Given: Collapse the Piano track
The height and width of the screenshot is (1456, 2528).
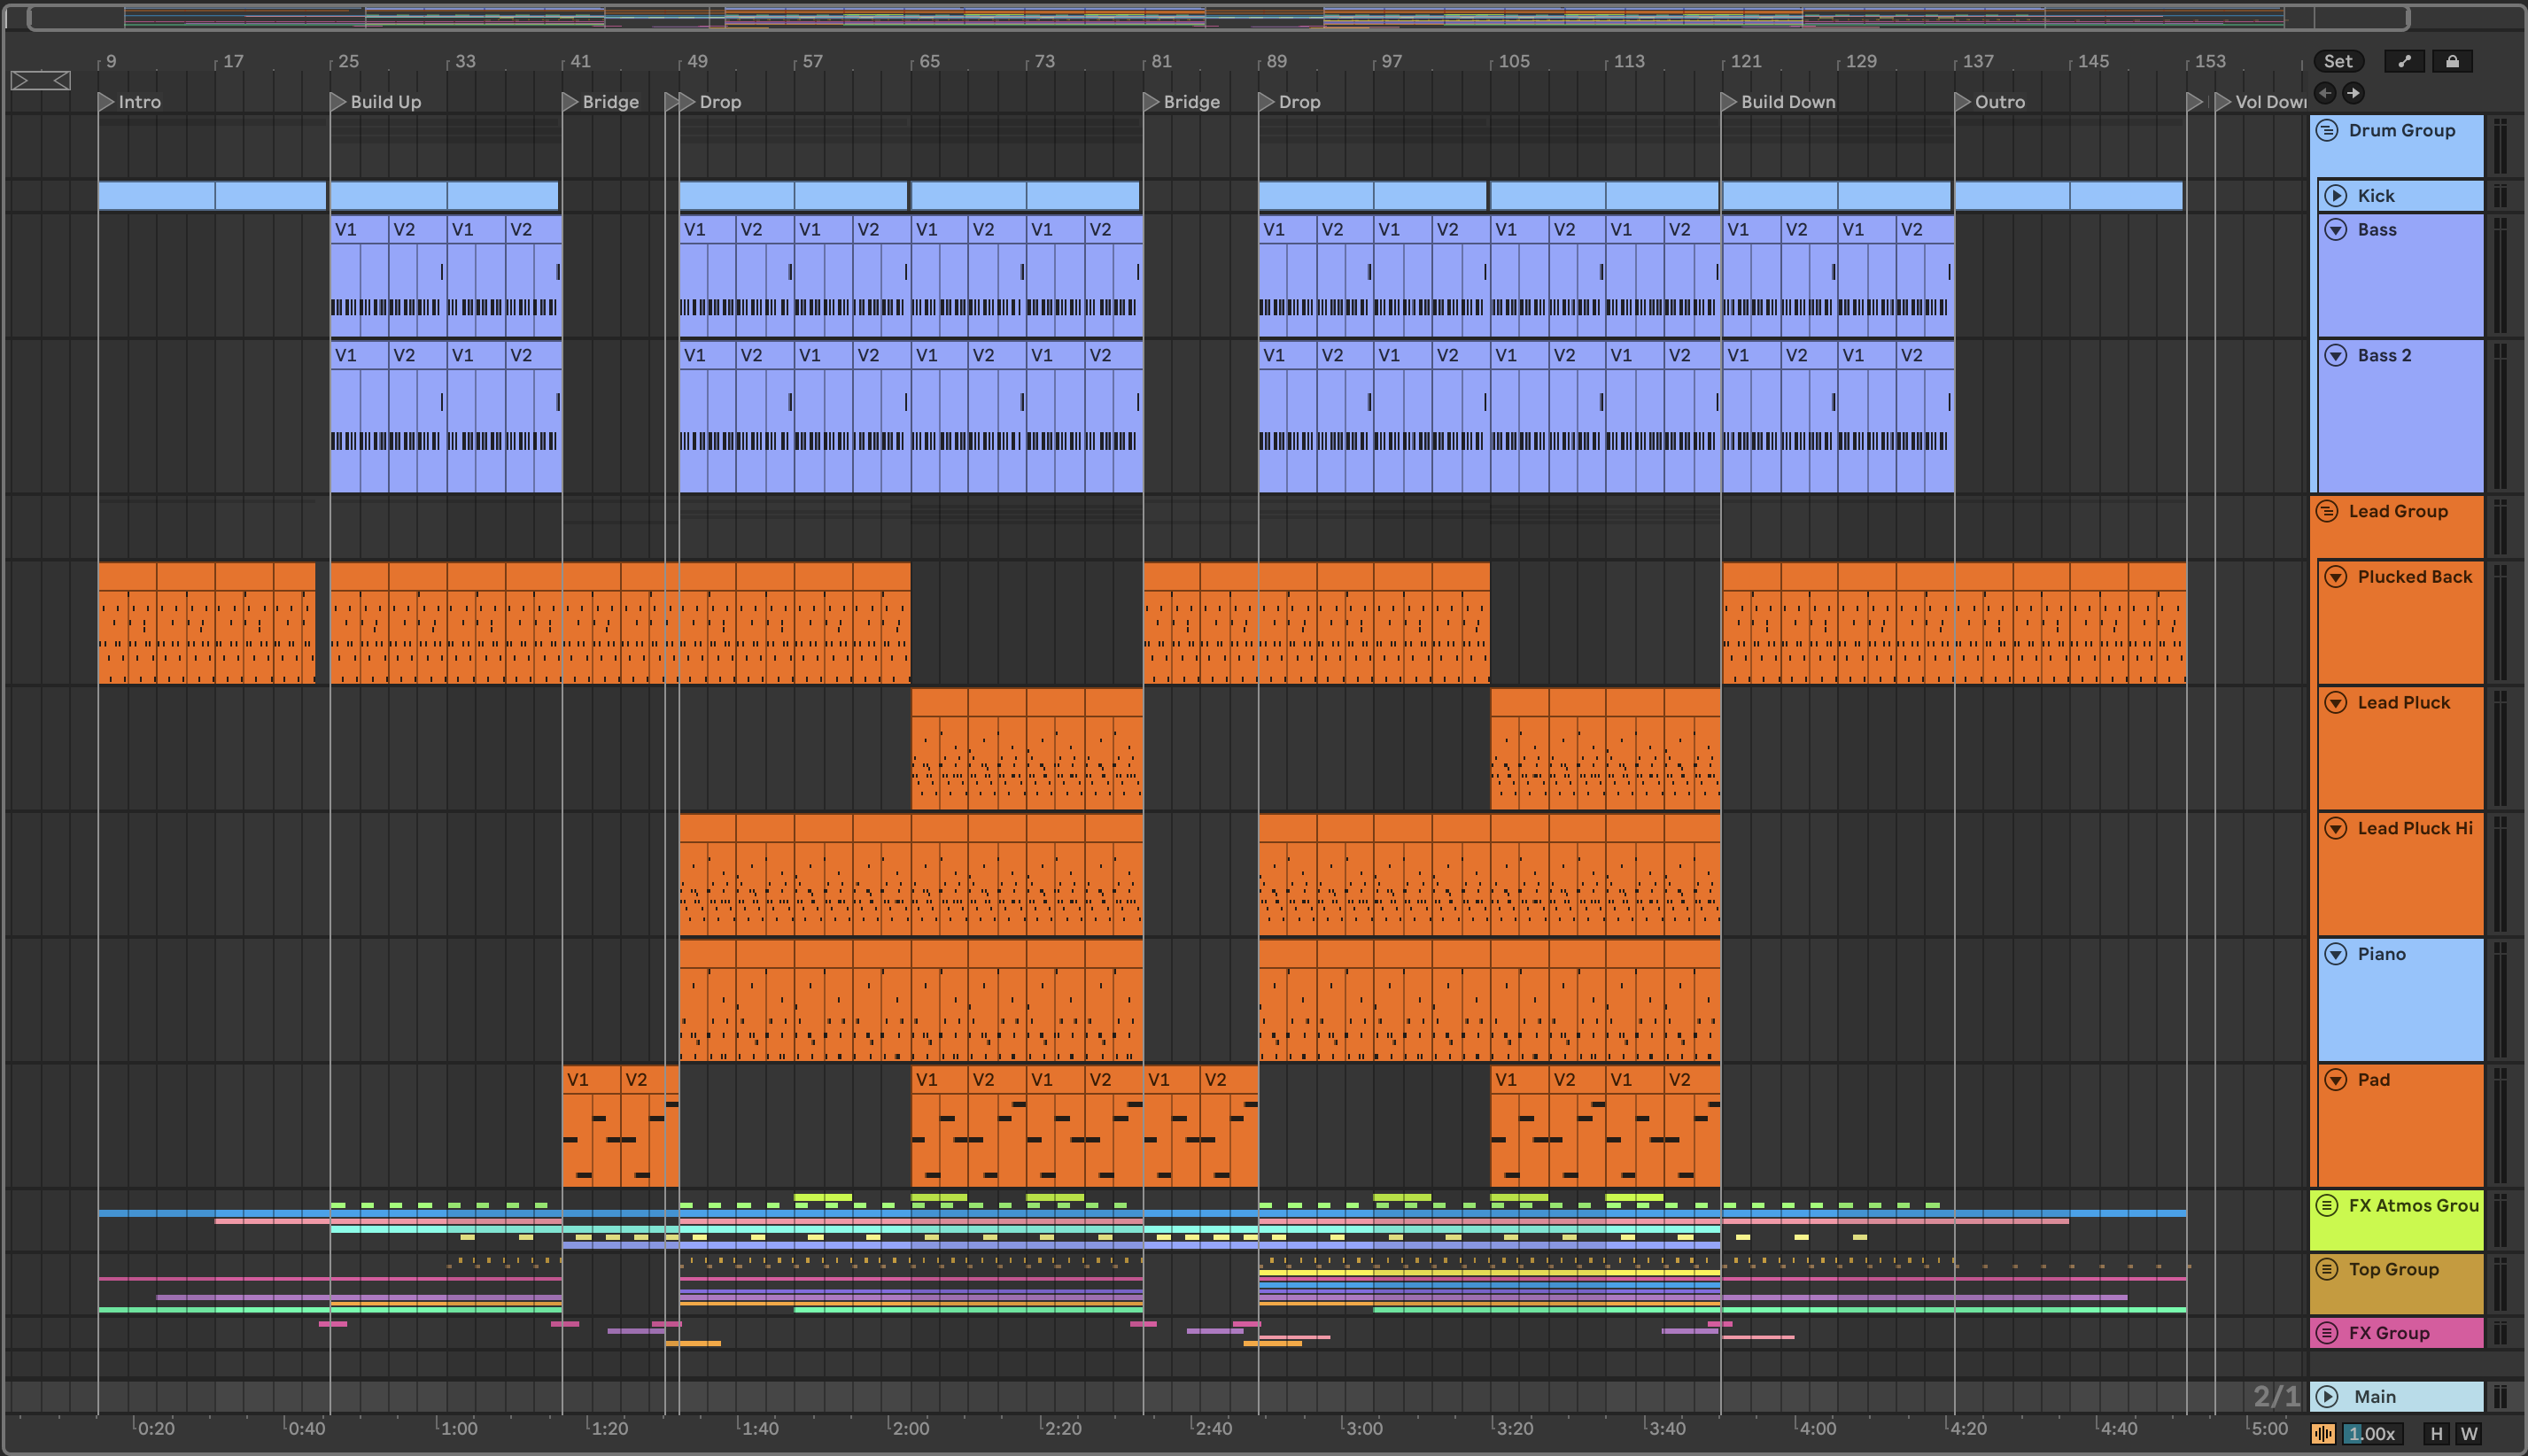Looking at the screenshot, I should coord(2336,954).
